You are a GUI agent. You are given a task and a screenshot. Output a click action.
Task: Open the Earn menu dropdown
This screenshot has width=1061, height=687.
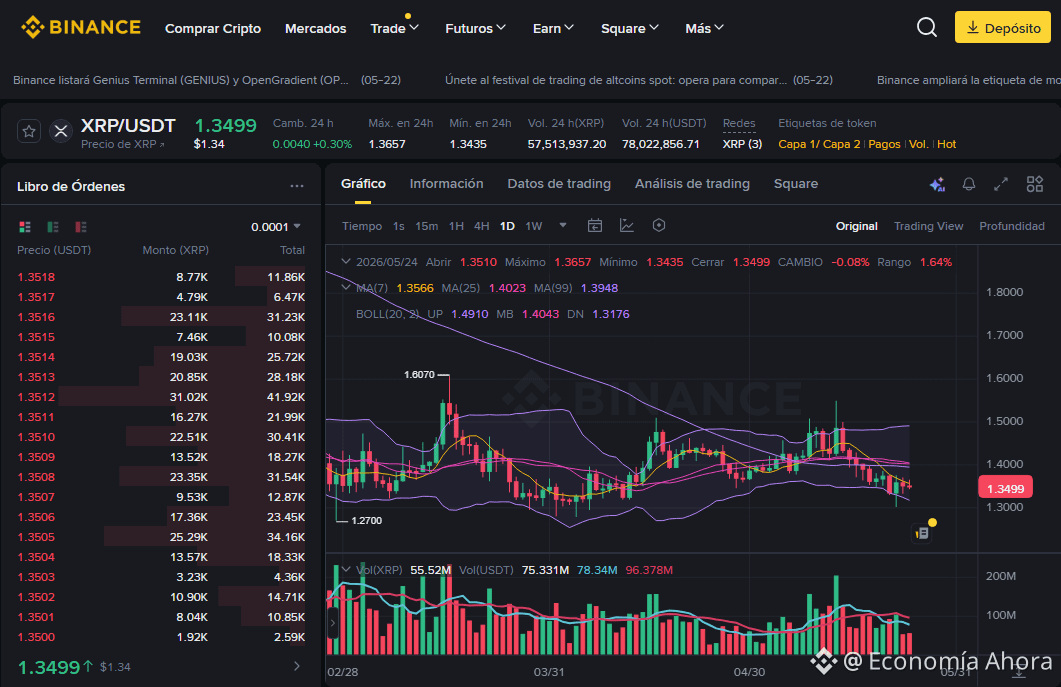553,28
